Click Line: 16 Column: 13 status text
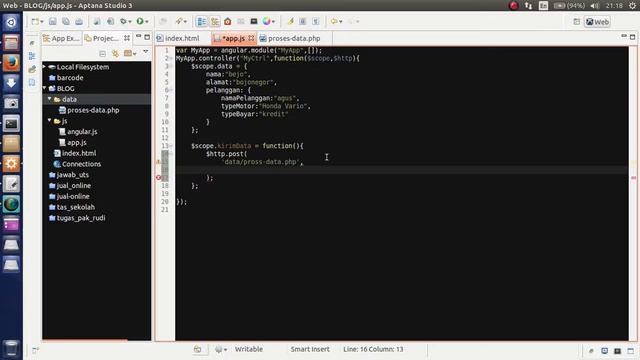 373,349
